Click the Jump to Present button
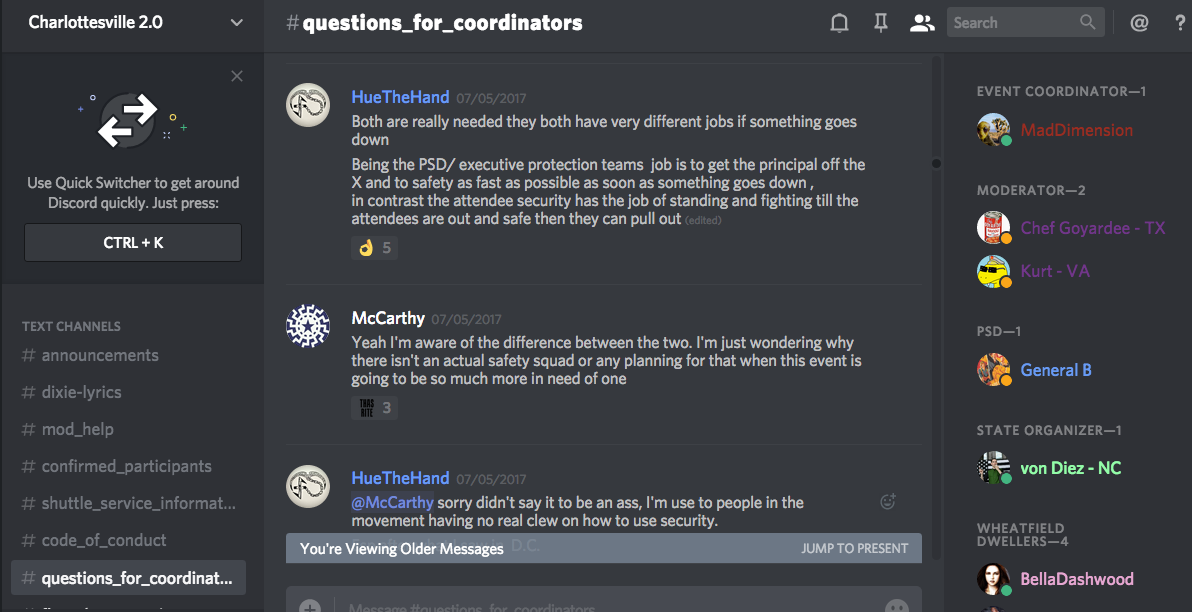 pos(854,548)
